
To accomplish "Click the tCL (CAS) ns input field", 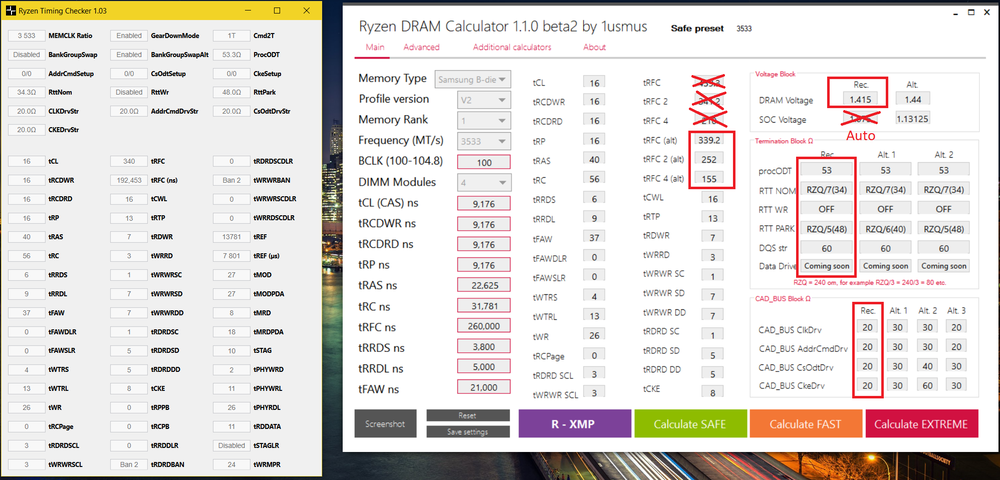I will [484, 203].
